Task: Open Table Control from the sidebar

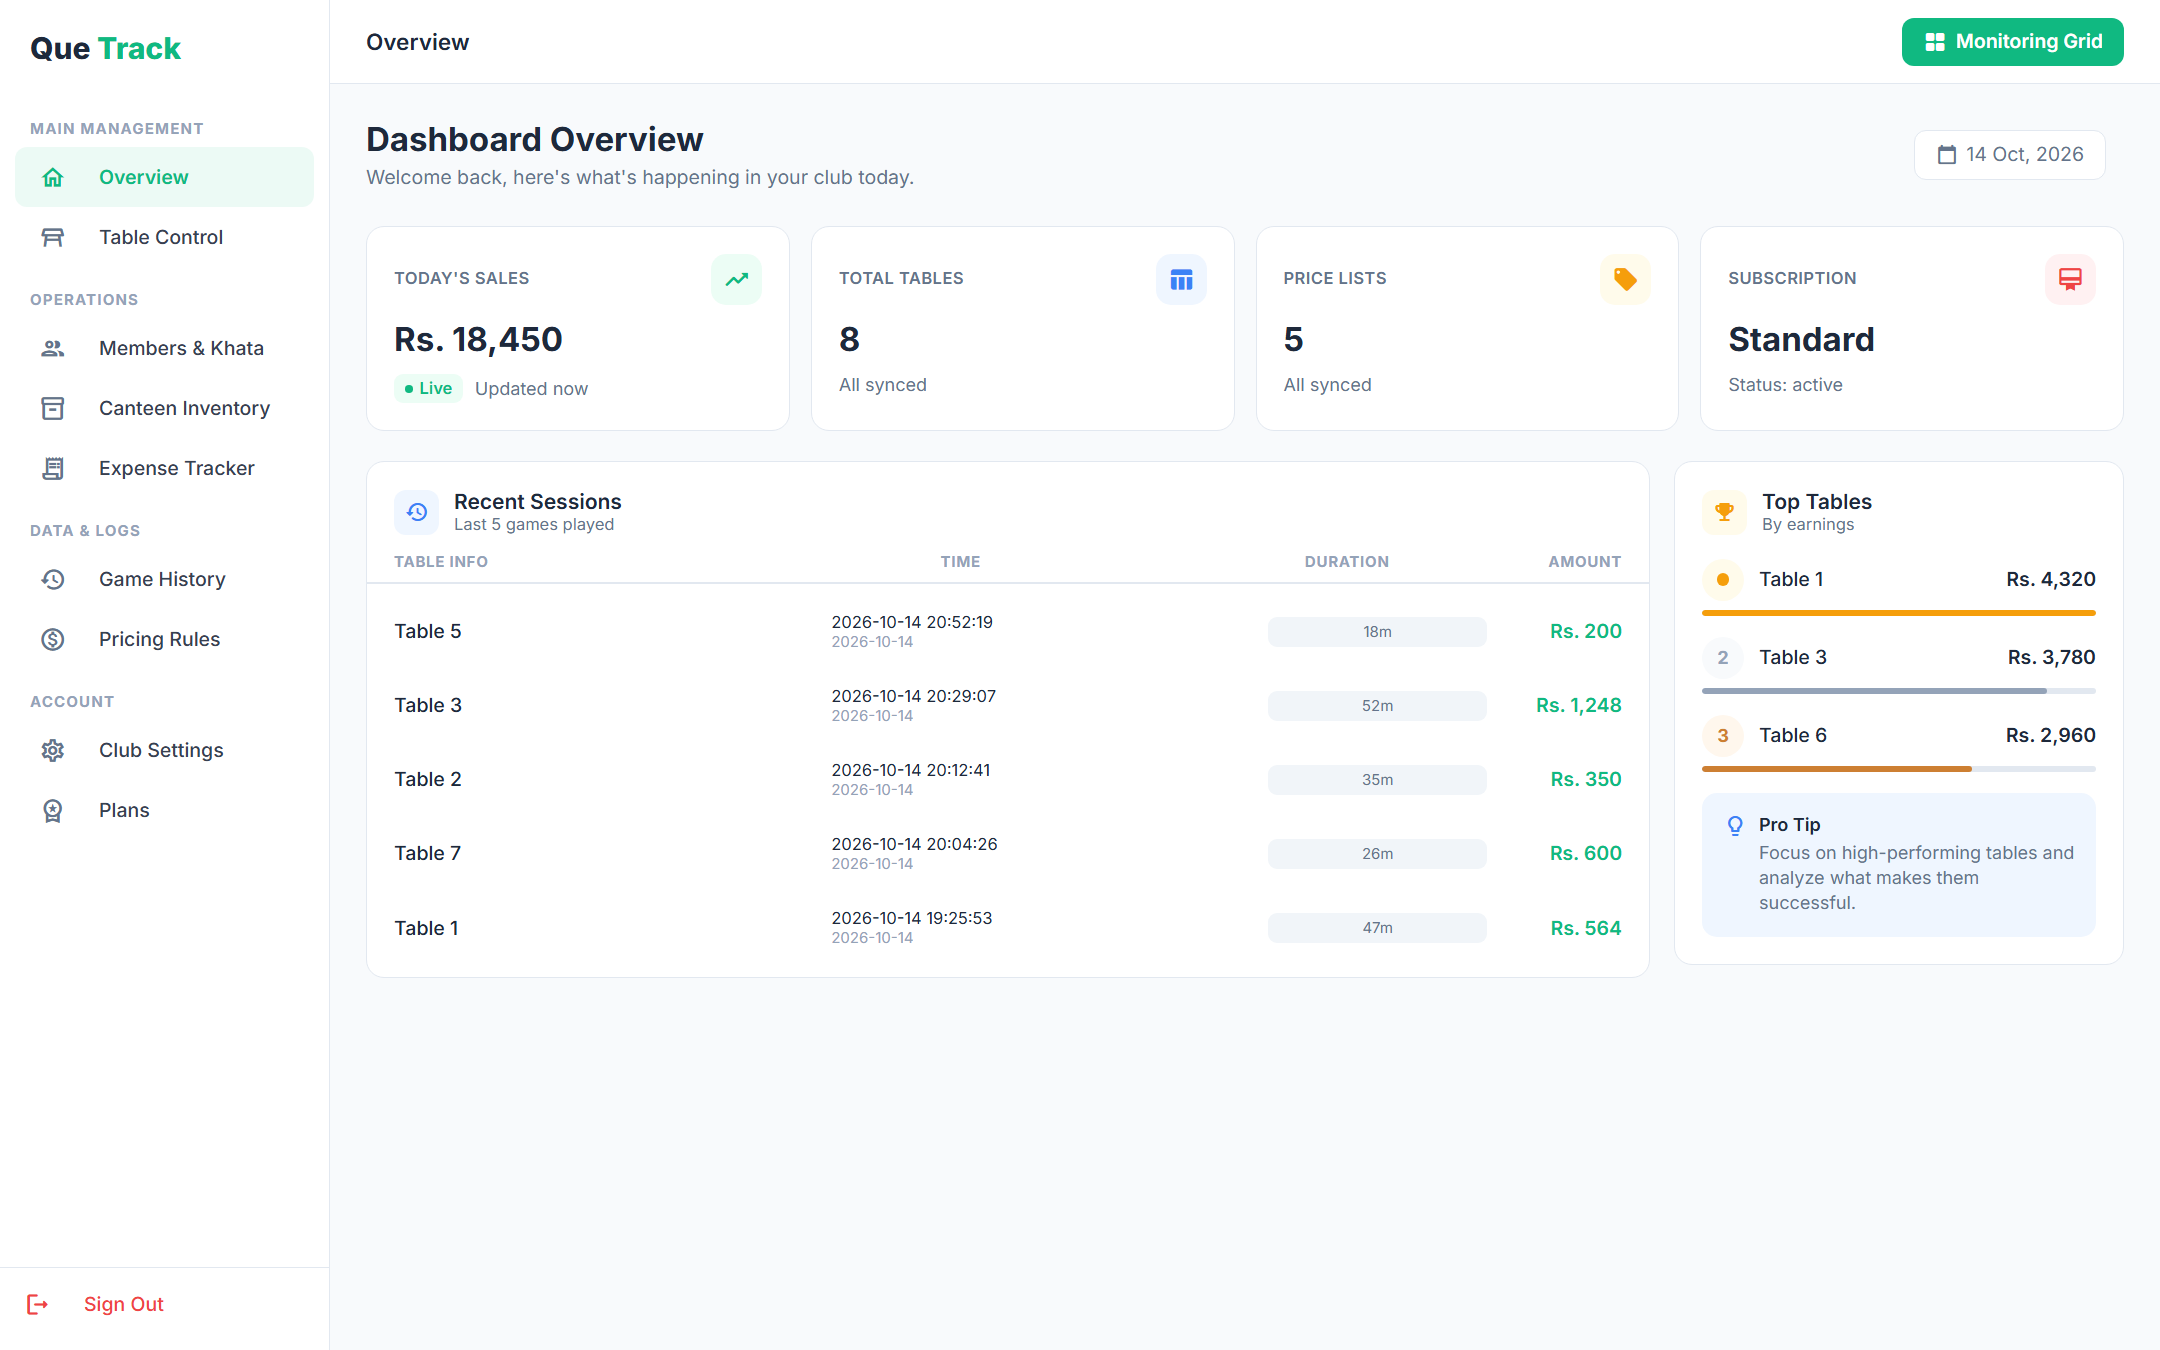Action: pos(164,237)
